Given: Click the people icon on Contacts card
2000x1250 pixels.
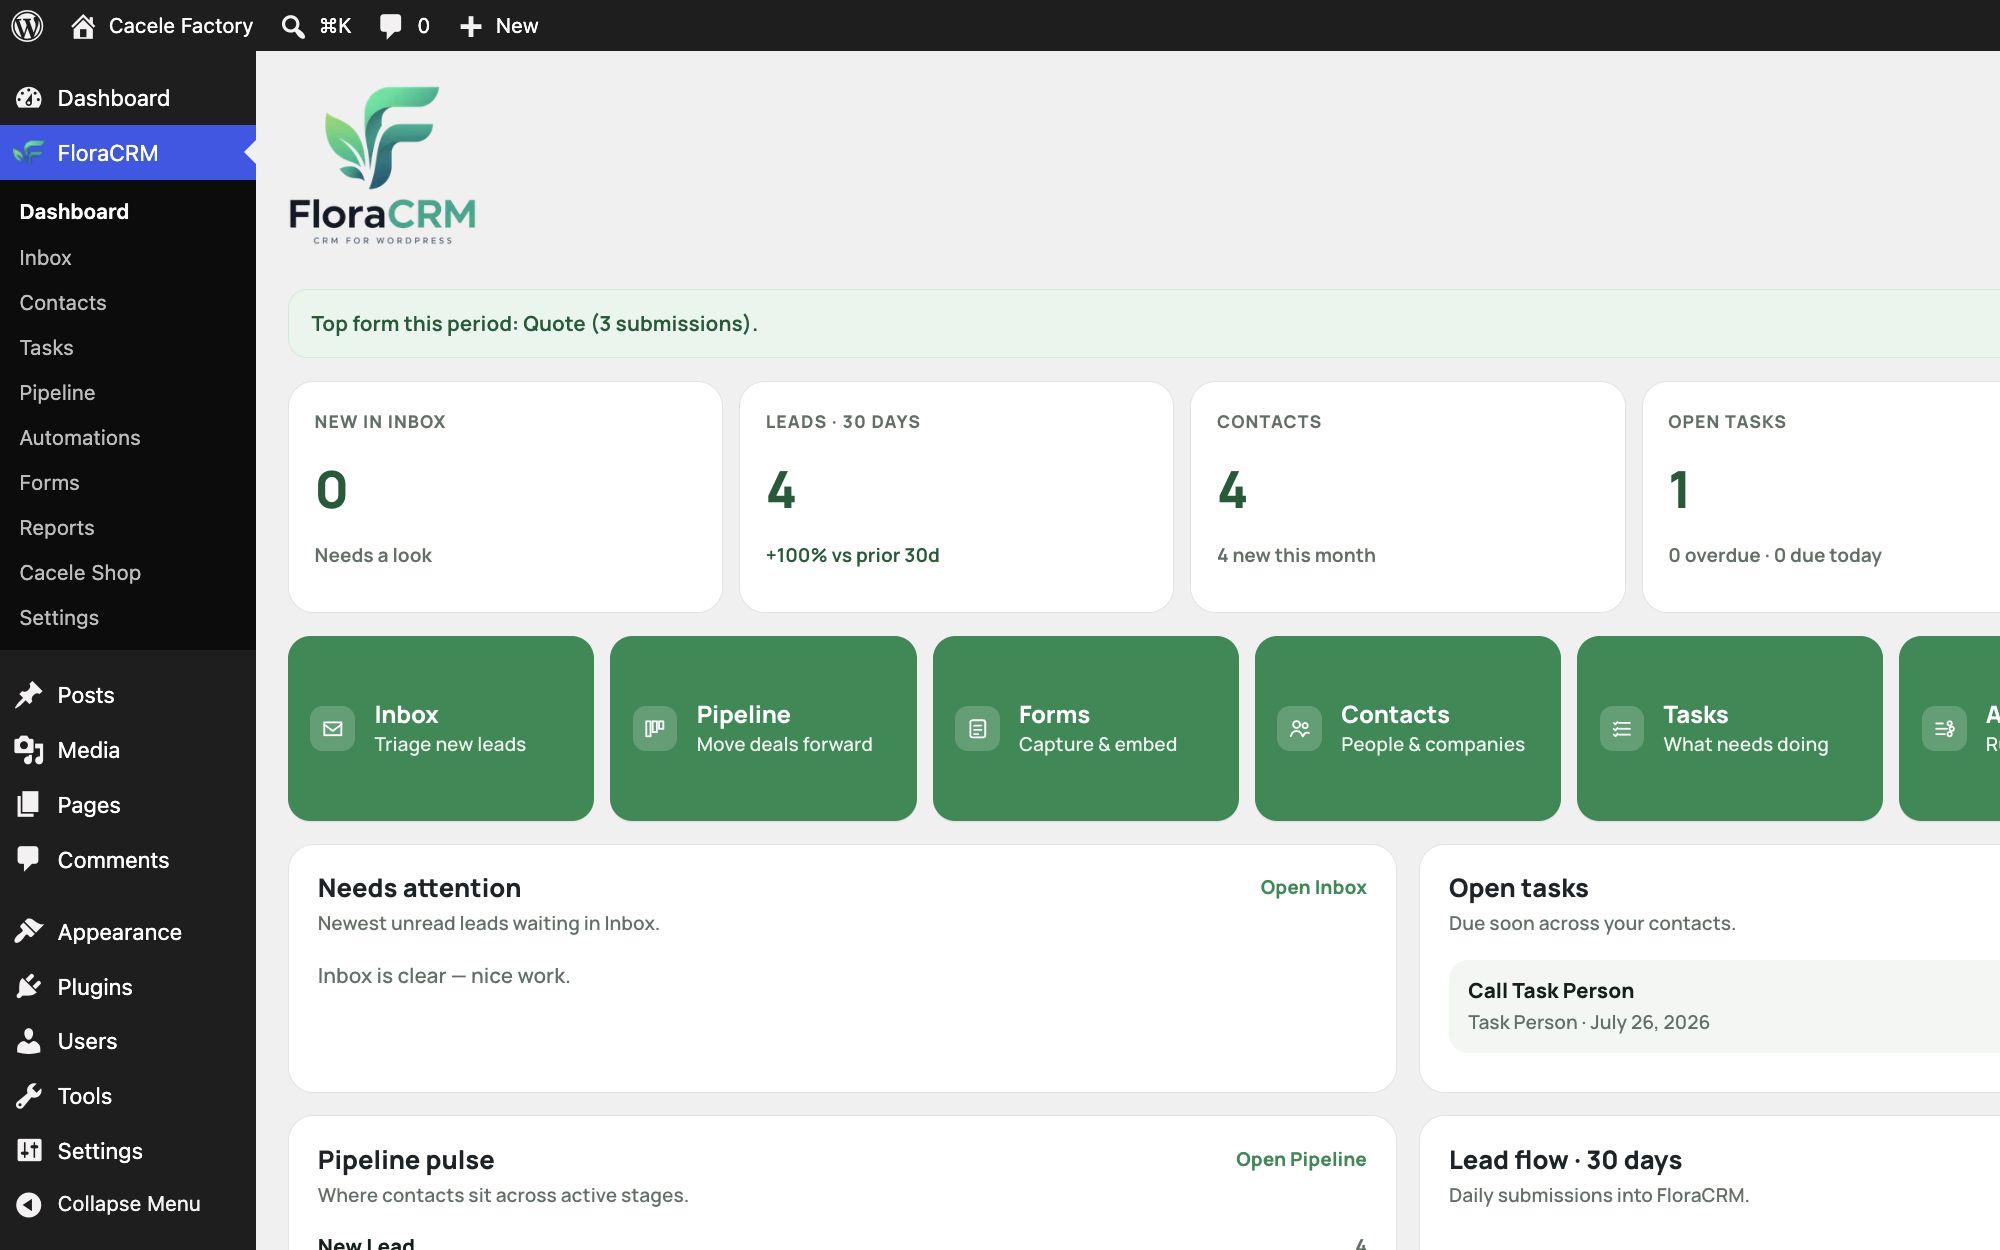Looking at the screenshot, I should [1300, 729].
